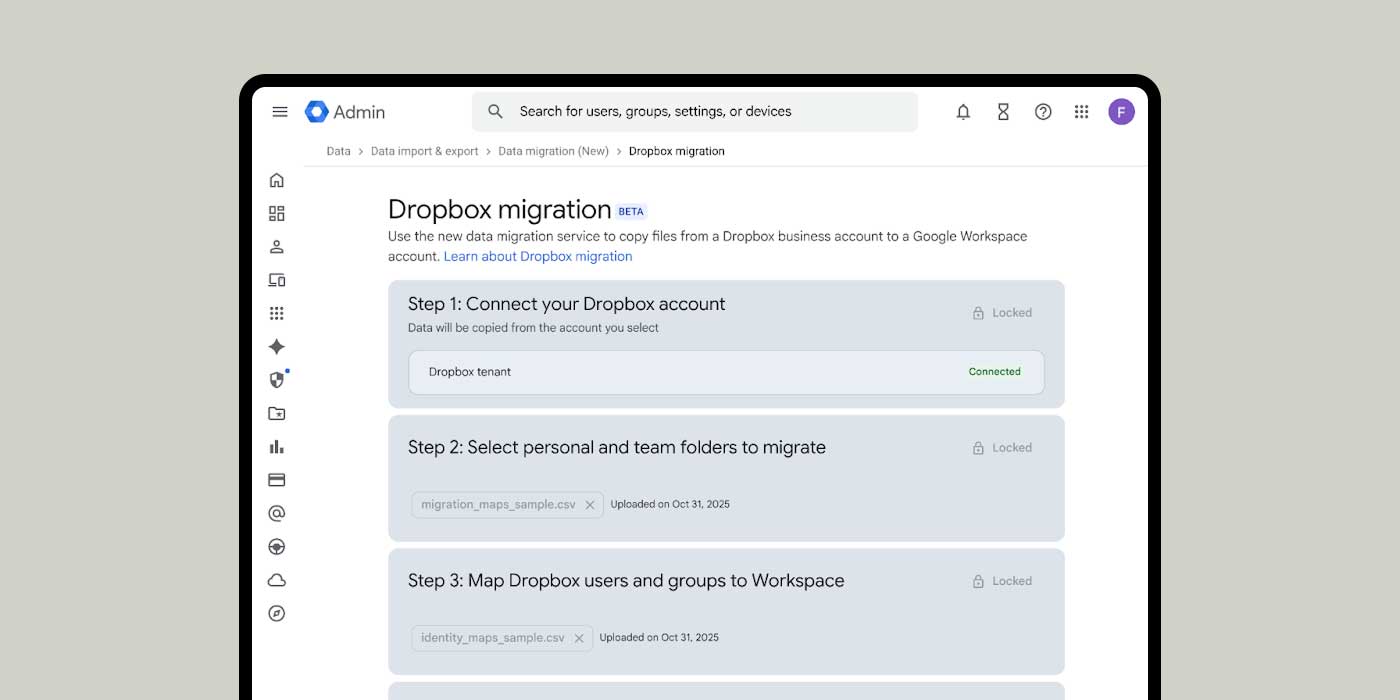Open the Devices icon in the sidebar
Screen dimensions: 1400x700
coord(277,280)
